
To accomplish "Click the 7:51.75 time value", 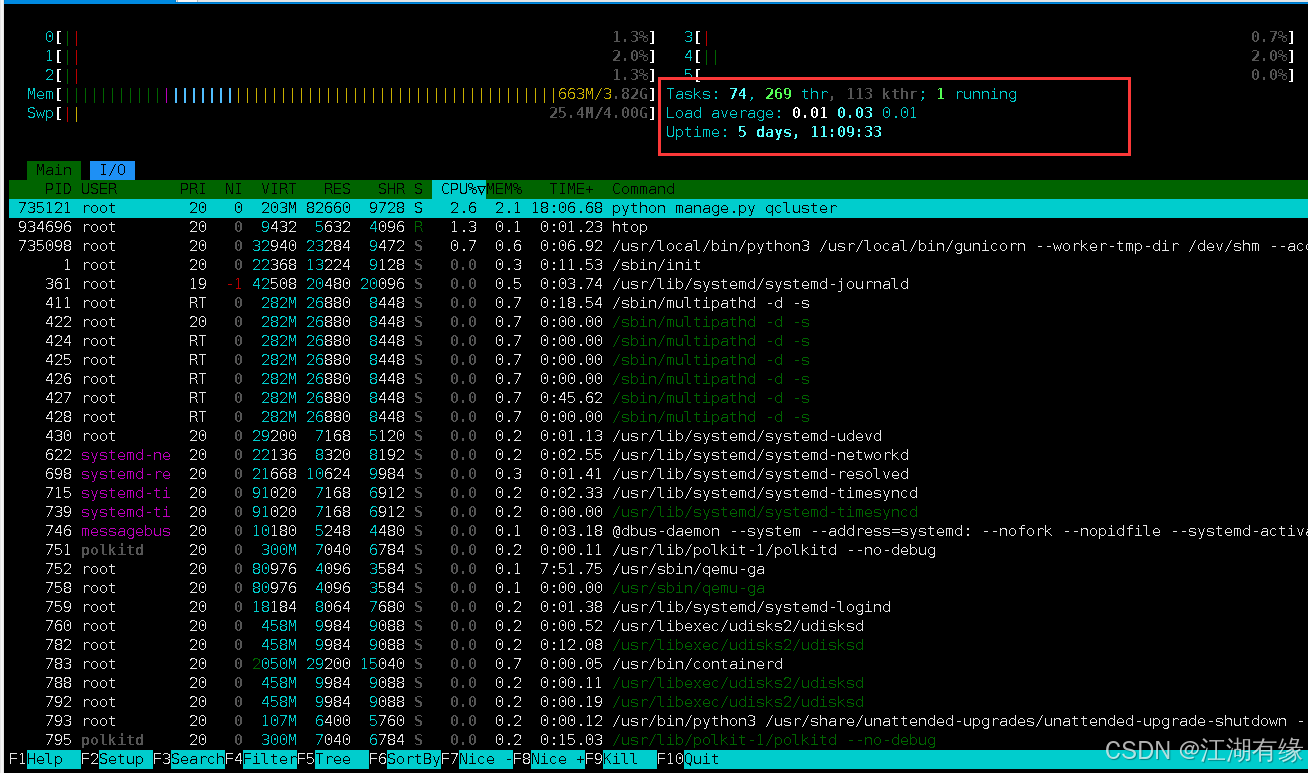I will [571, 569].
